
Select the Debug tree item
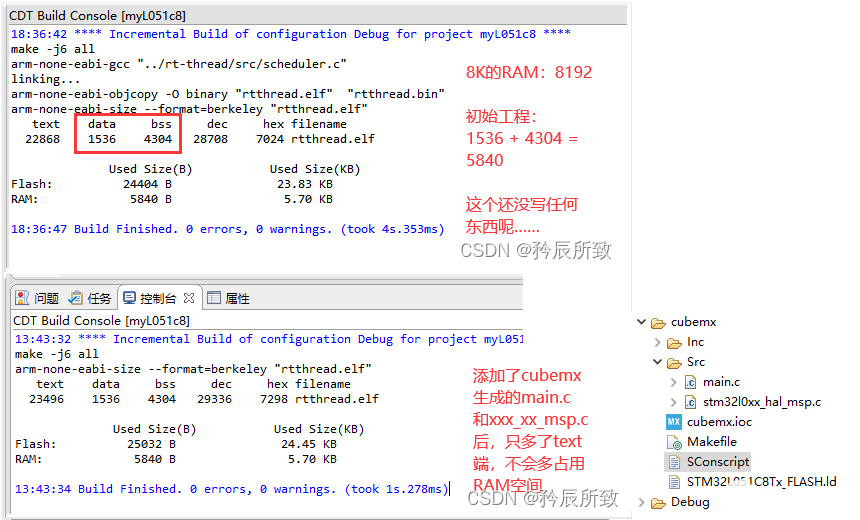coord(690,502)
